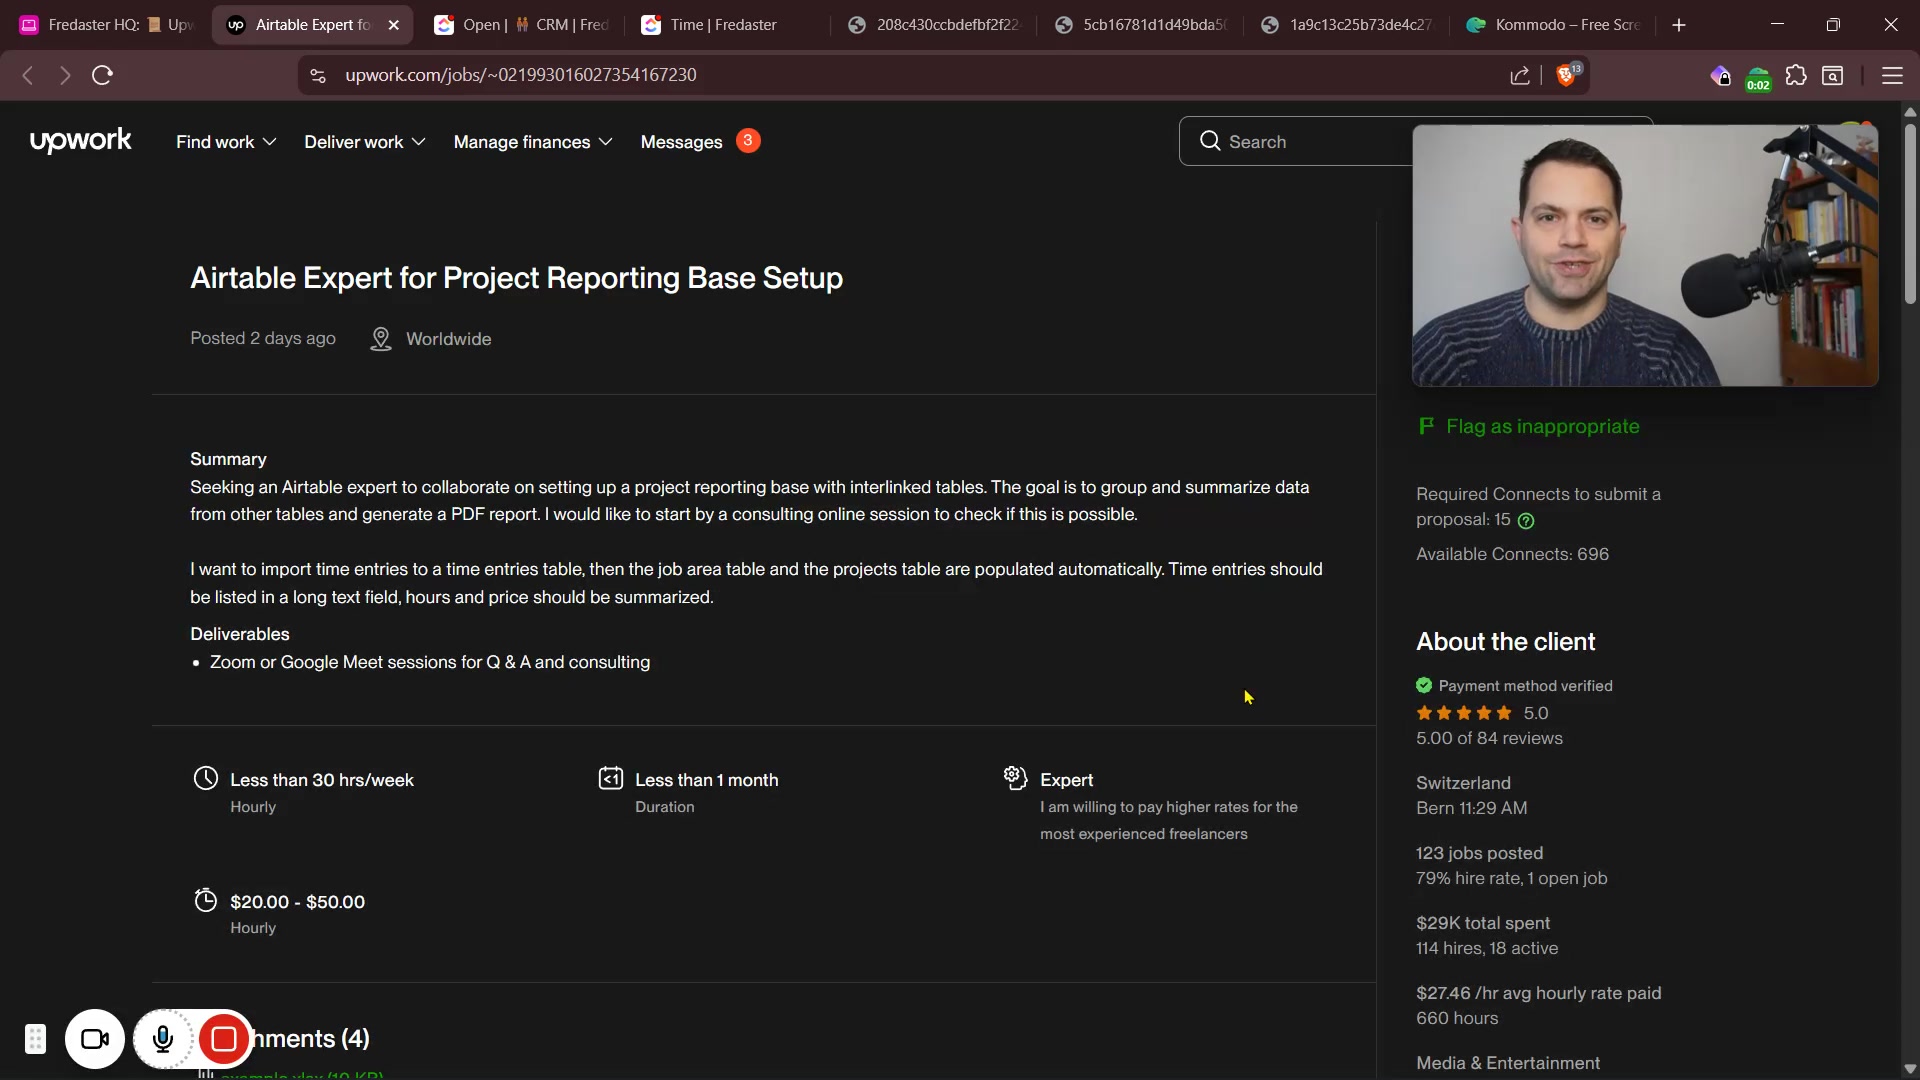Open the browser hamburger menu
Screen dimensions: 1920x1080
click(x=1892, y=76)
